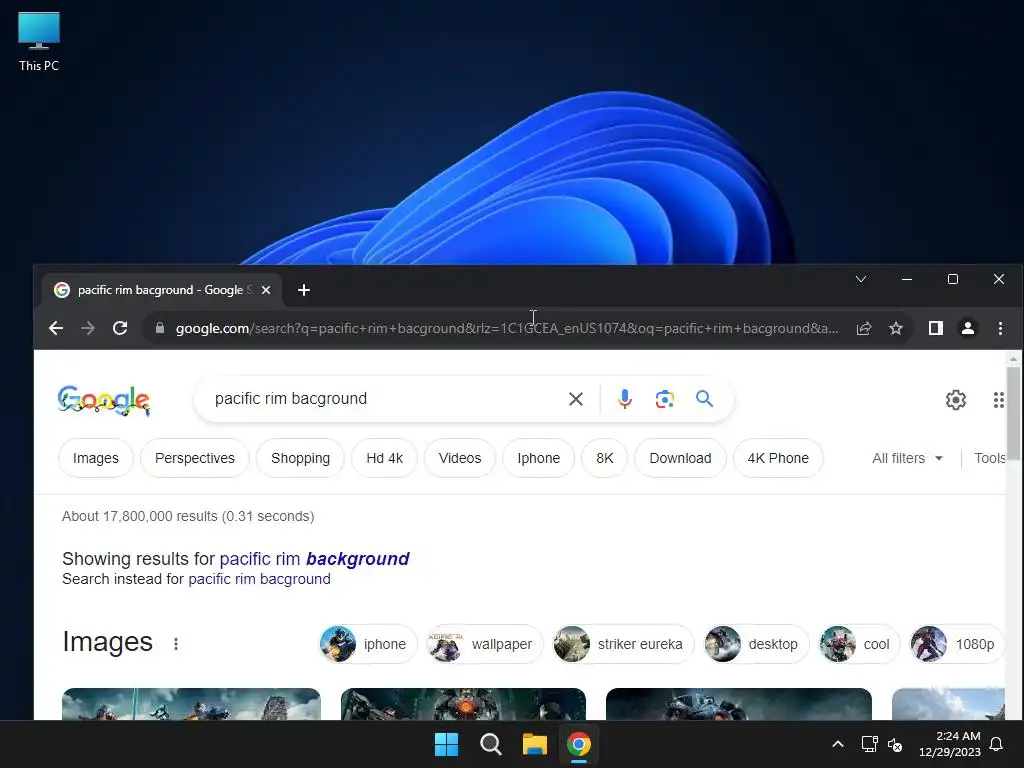The image size is (1024, 768).
Task: Switch to Perspectives filter
Action: click(x=195, y=458)
